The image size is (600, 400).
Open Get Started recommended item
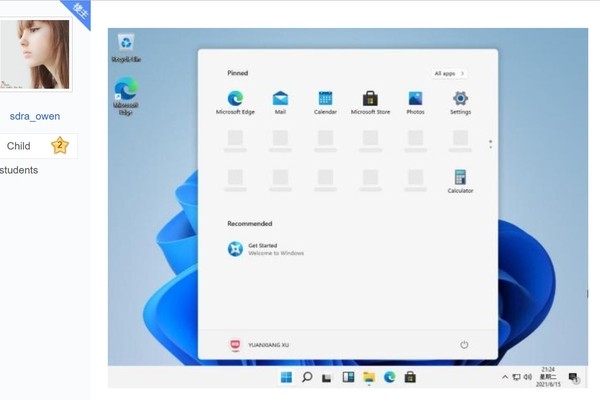[266, 249]
